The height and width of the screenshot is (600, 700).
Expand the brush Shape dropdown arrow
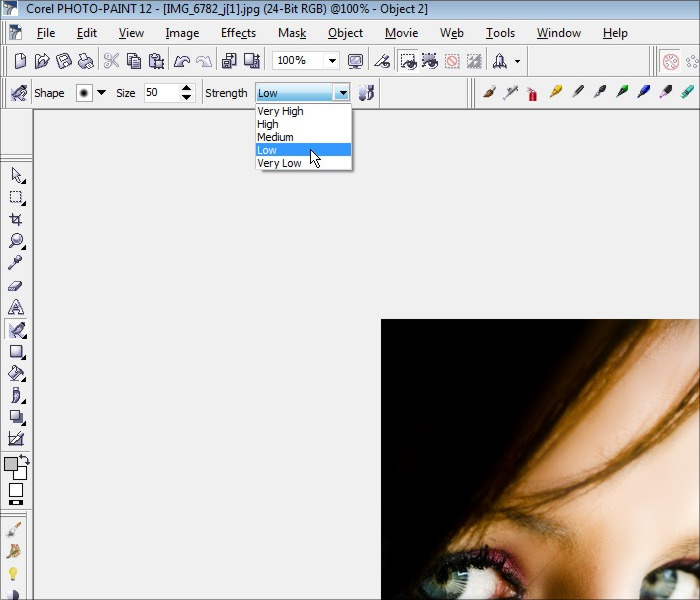tap(101, 93)
